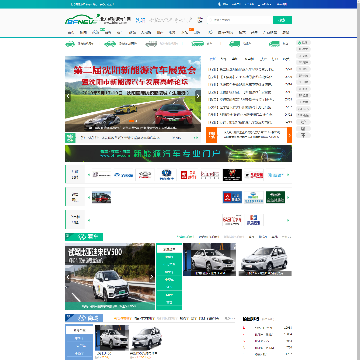Click the BFNEV site logo
Viewport: 360px width, 360px height.
point(81,19)
